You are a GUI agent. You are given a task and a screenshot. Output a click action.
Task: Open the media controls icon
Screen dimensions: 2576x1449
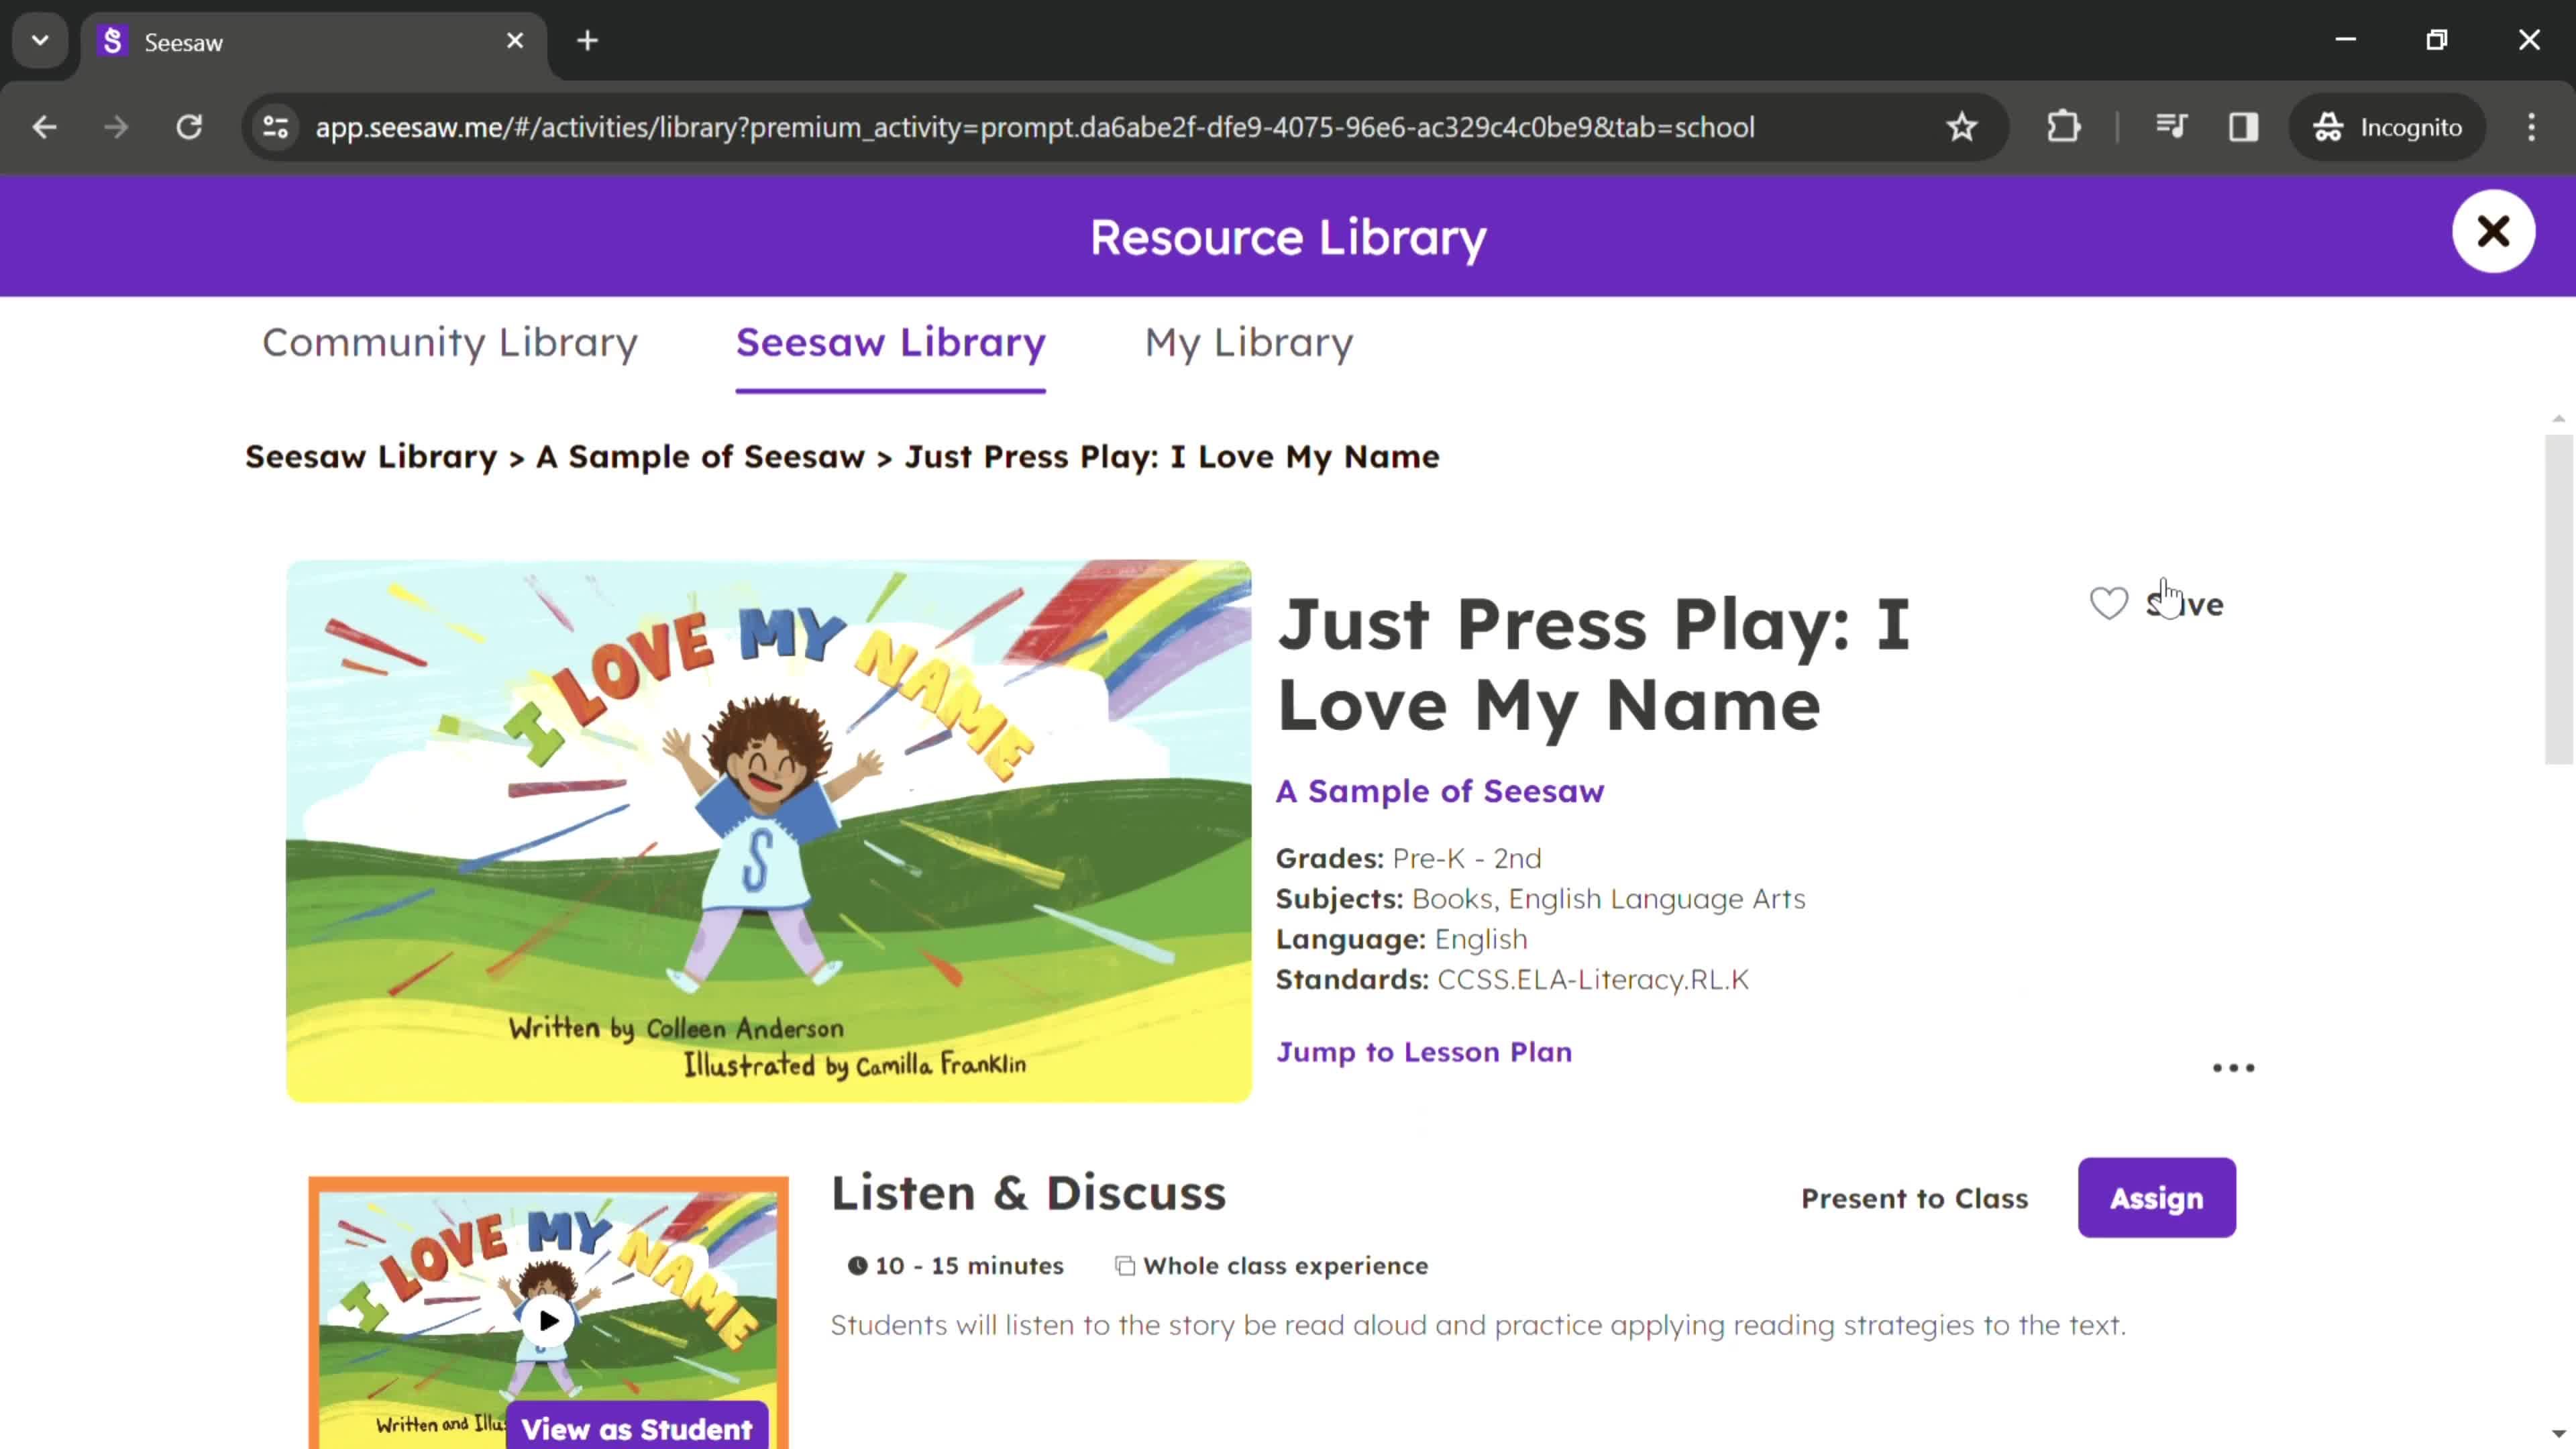(2171, 127)
